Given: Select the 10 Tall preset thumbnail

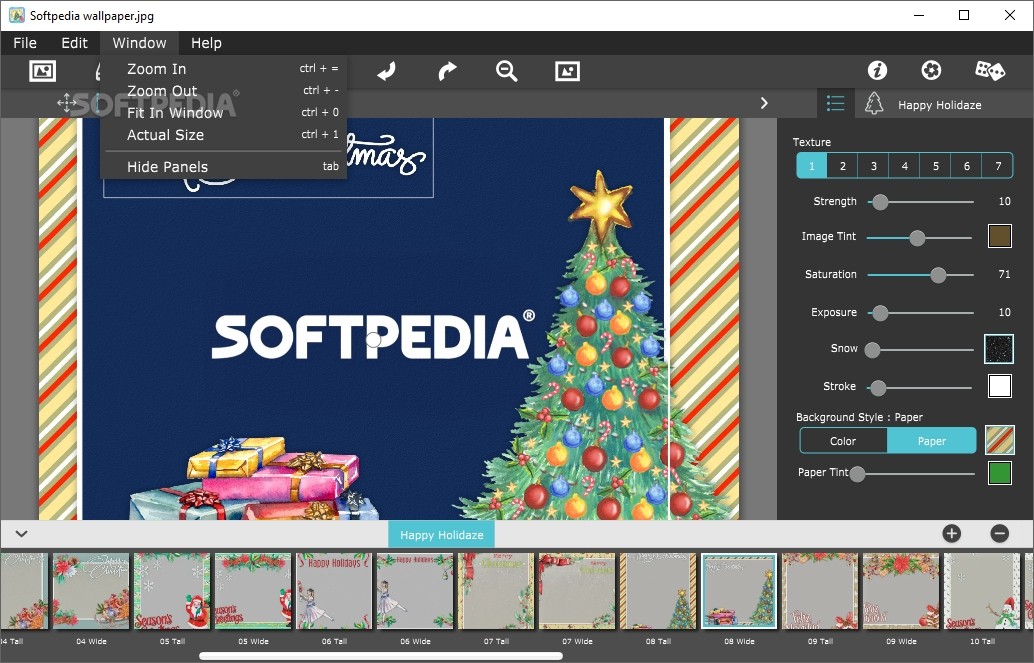Looking at the screenshot, I should [x=982, y=591].
